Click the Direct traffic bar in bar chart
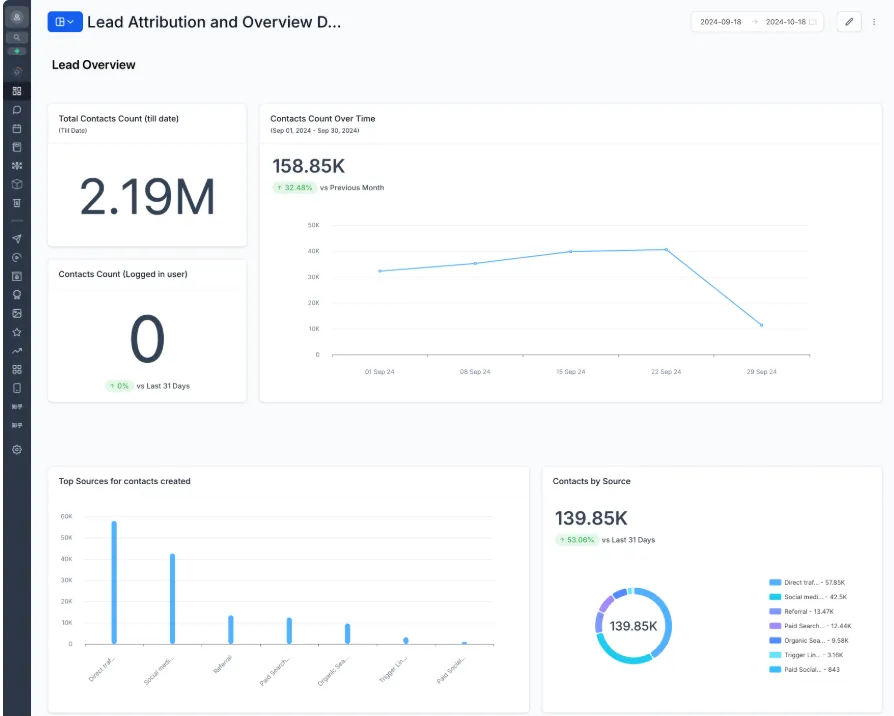 tap(114, 582)
